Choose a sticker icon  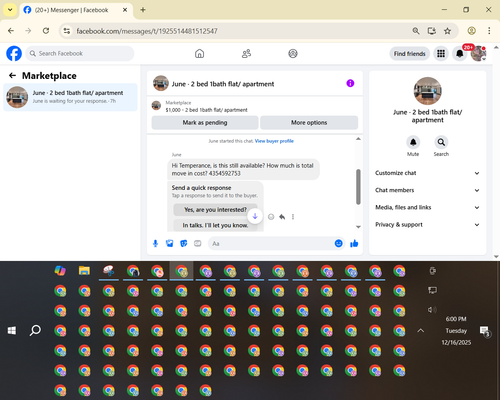tap(183, 244)
